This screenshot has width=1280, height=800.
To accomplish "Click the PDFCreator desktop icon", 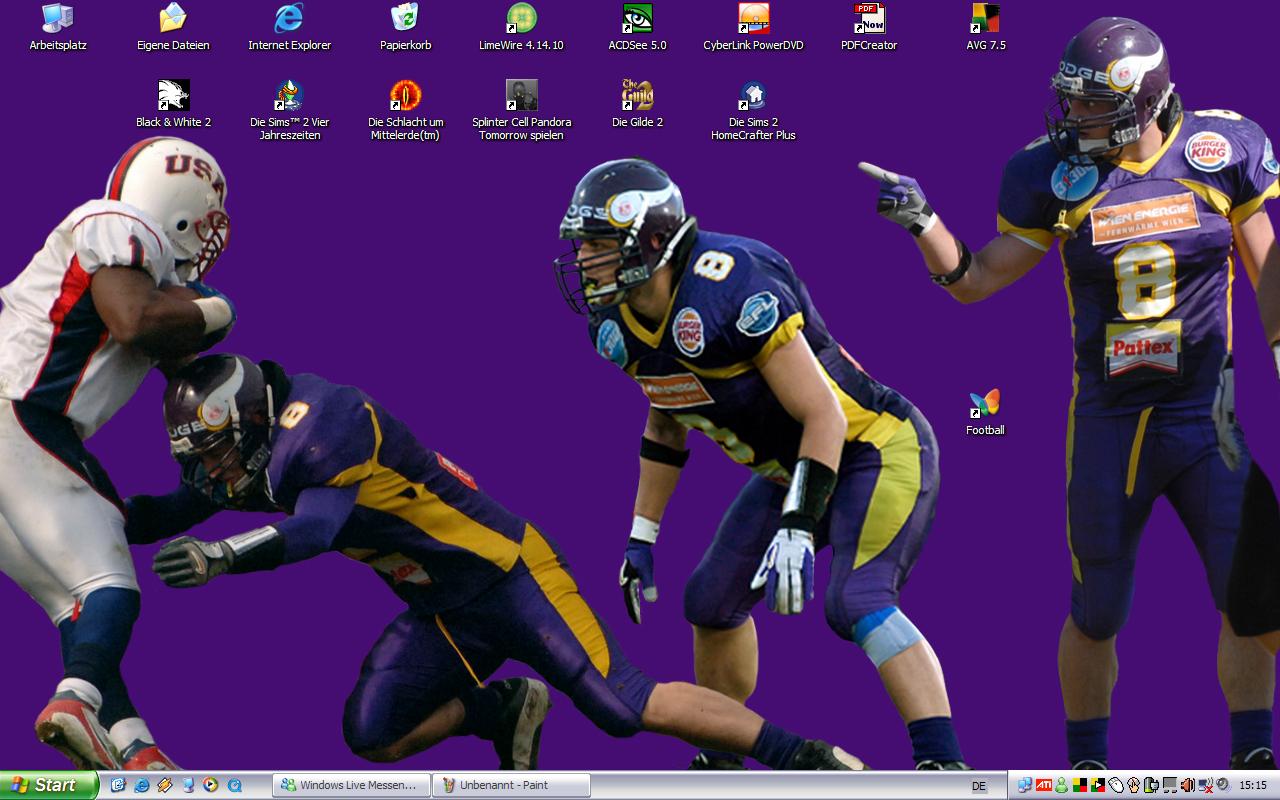I will [x=869, y=27].
